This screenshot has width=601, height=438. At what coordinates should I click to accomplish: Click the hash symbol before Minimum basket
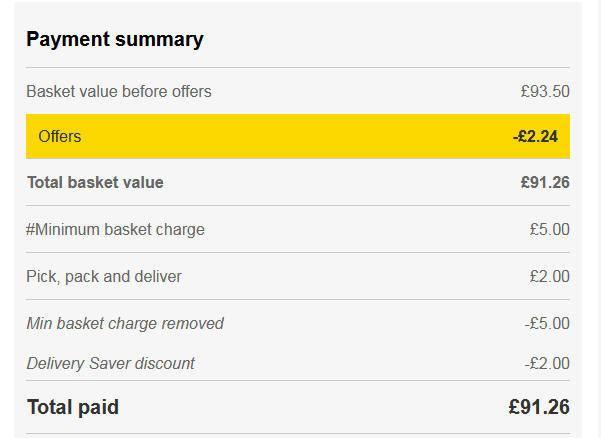[x=30, y=230]
